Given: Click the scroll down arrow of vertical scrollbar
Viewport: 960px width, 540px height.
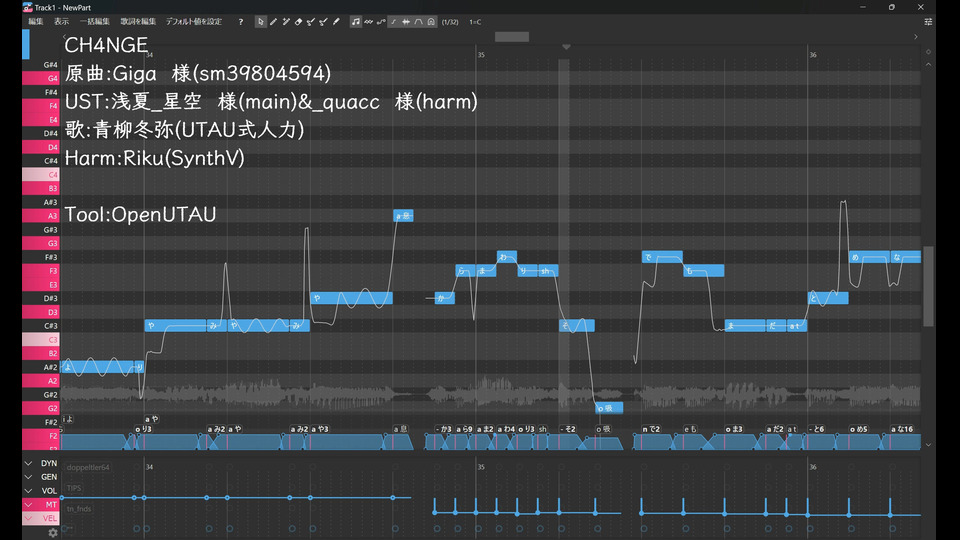Looking at the screenshot, I should point(928,445).
